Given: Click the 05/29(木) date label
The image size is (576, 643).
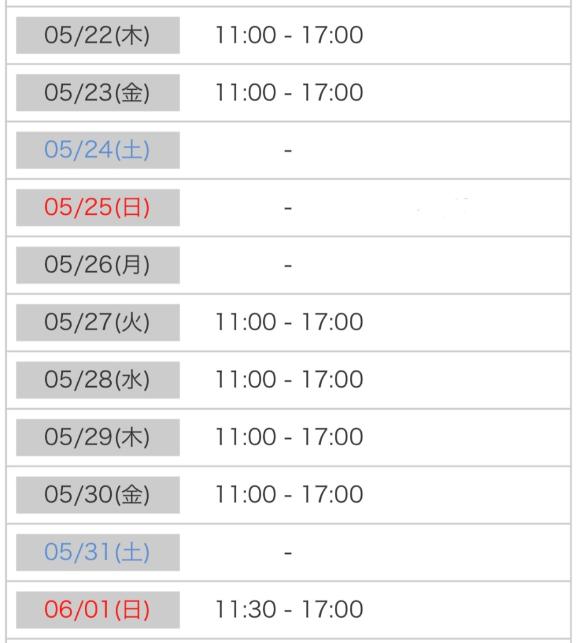Looking at the screenshot, I should pos(98,437).
